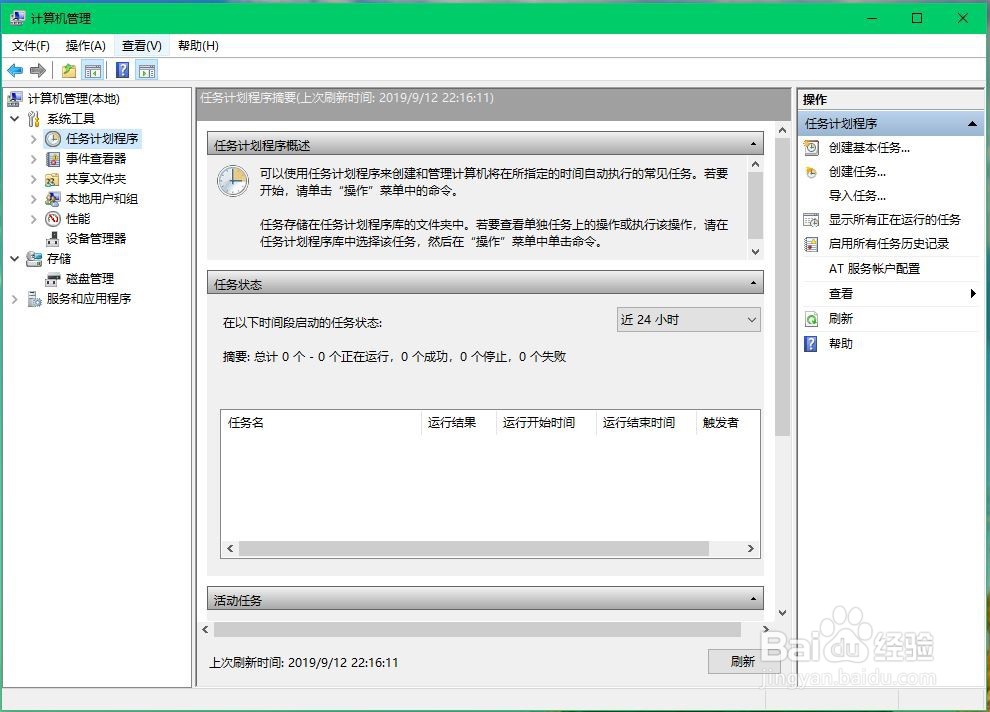Image resolution: width=990 pixels, height=712 pixels.
Task: Click the 创建任务 icon in actions
Action: pos(811,172)
